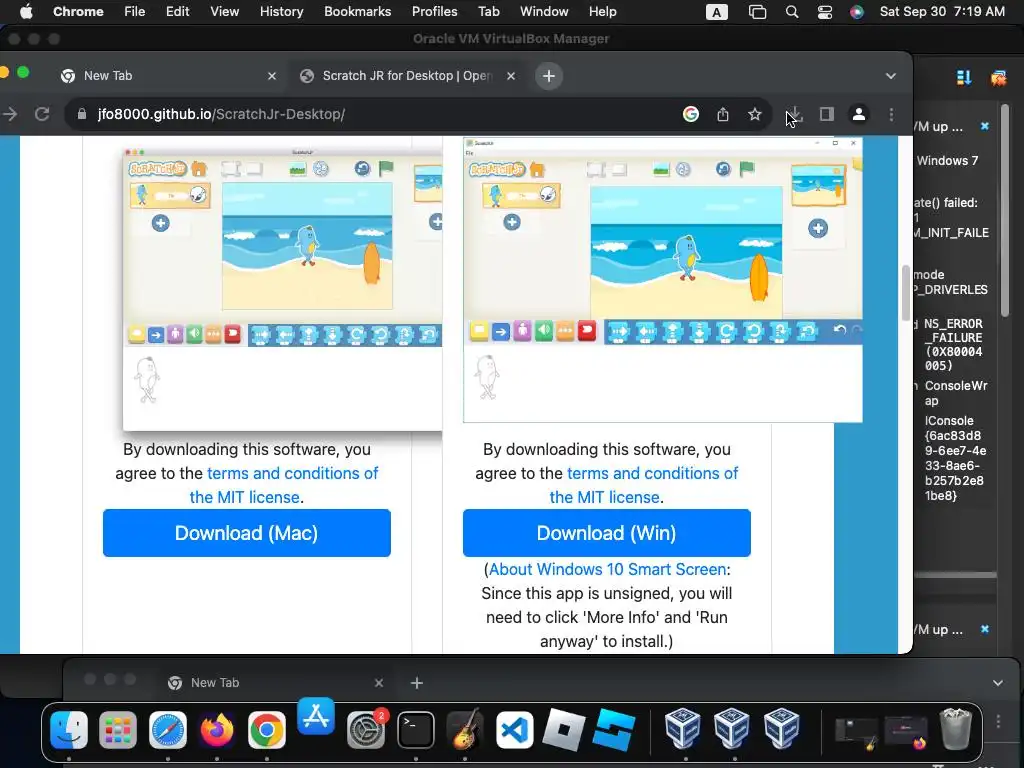
Task: Expand the tab search chevron in front Chrome window
Action: pos(891,76)
